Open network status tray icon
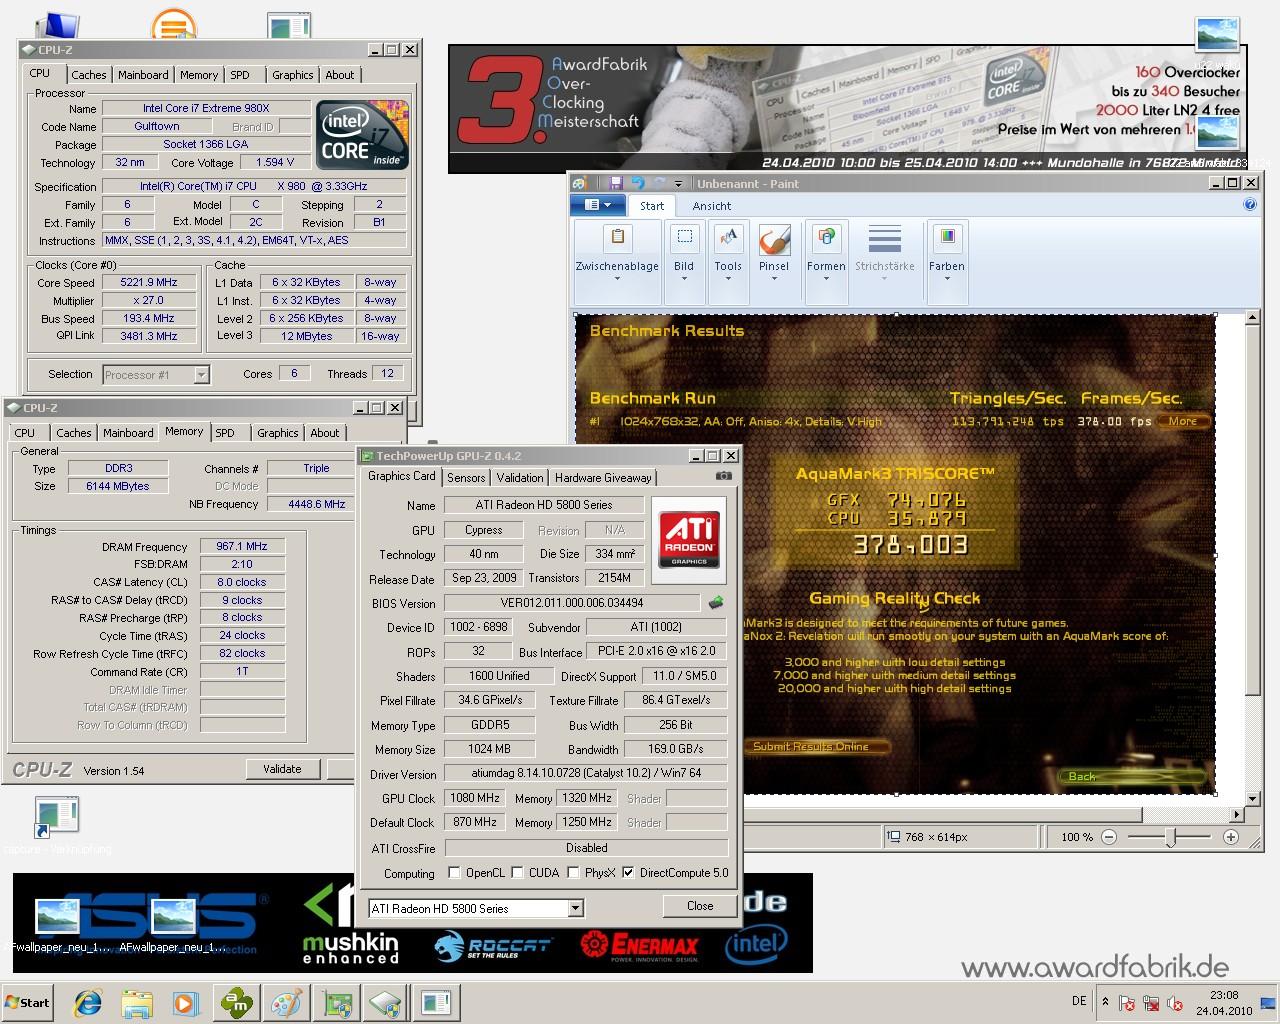 (1151, 1003)
